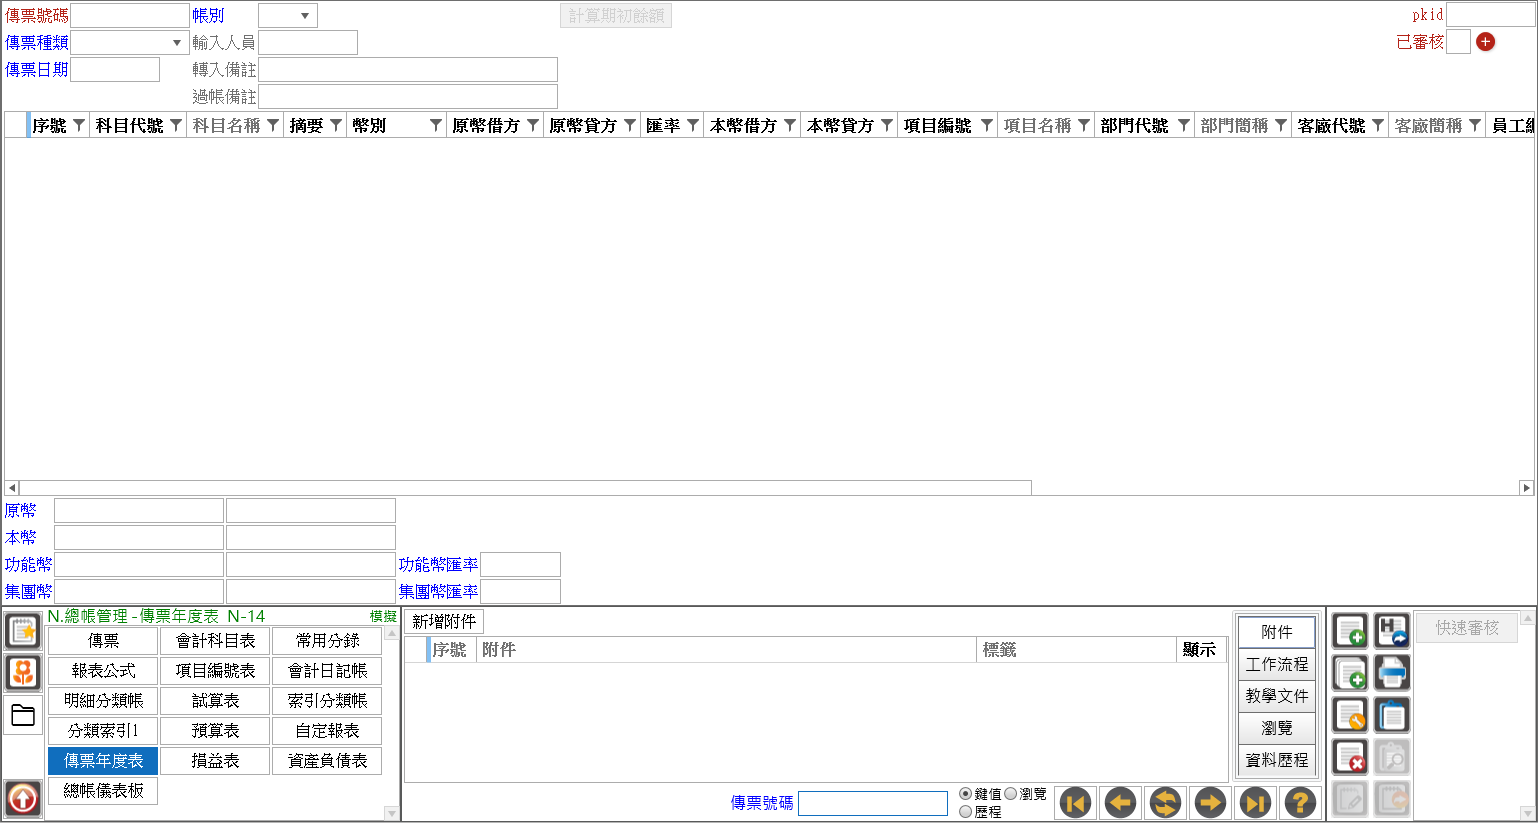The width and height of the screenshot is (1538, 823).
Task: Toggle the 已審核 checkbox
Action: [1459, 42]
